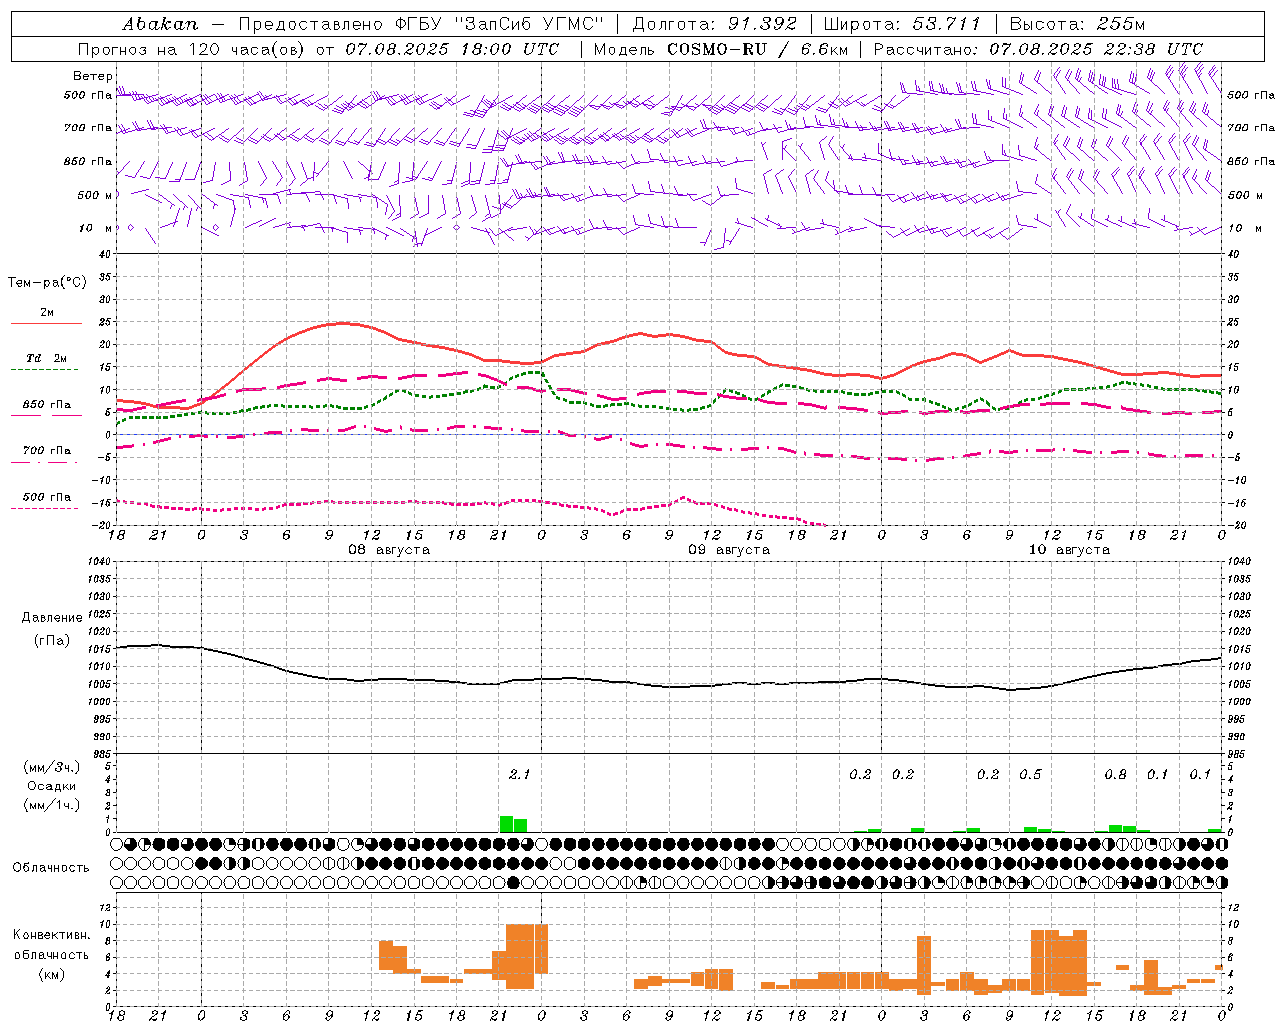This screenshot has height=1024, width=1280.
Task: Click the station name "Abakan" in the header
Action: coord(160,24)
